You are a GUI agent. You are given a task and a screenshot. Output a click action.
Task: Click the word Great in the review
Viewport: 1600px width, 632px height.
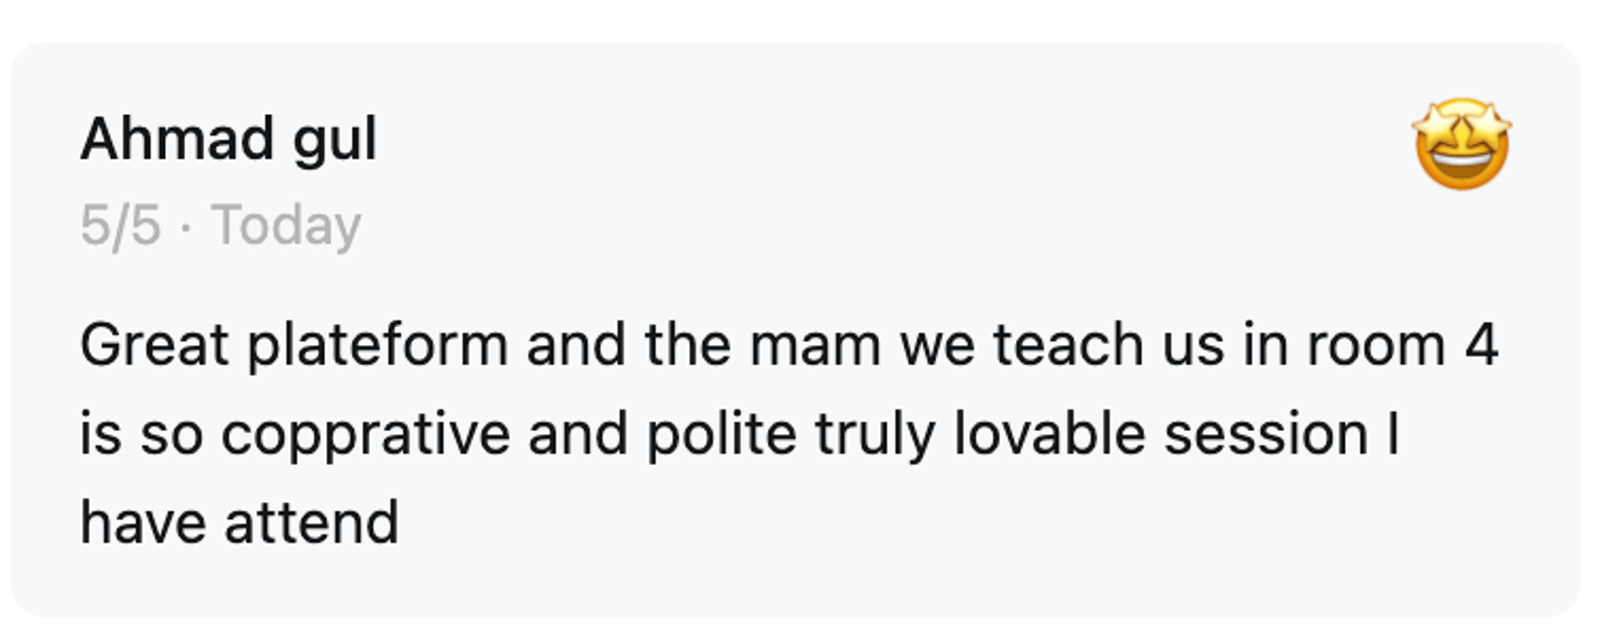(155, 345)
